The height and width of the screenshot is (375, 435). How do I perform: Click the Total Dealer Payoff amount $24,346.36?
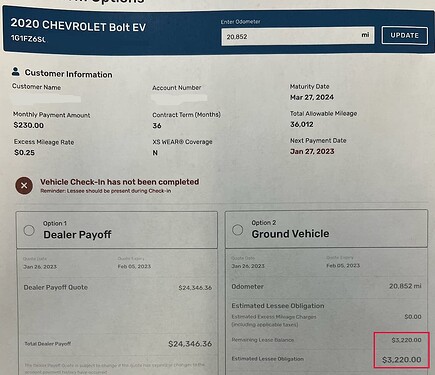pos(190,344)
